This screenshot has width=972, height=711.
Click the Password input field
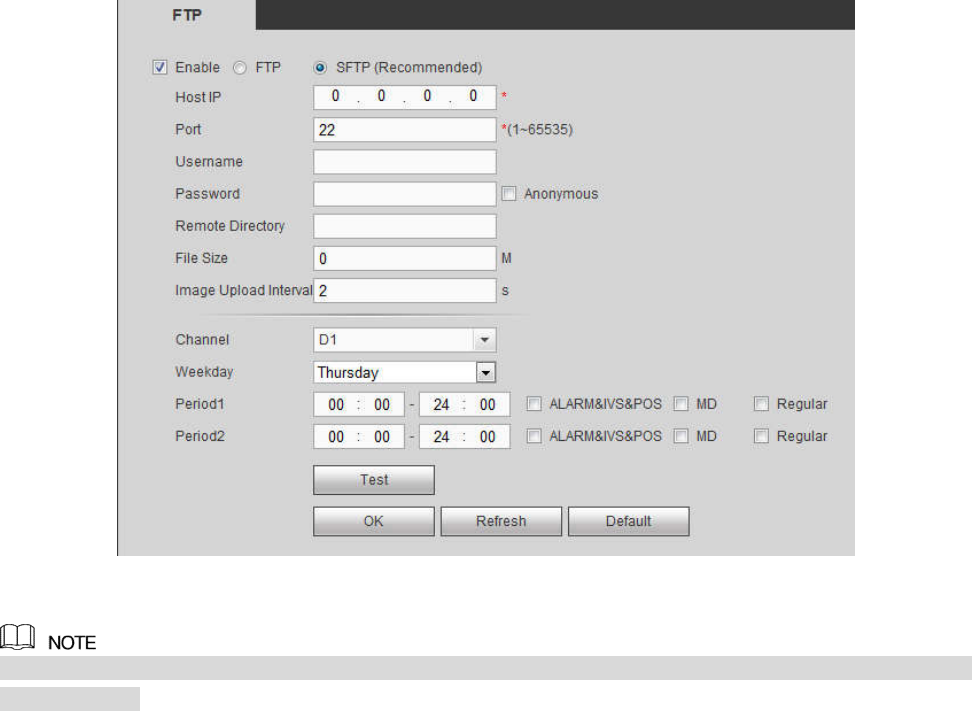405,194
